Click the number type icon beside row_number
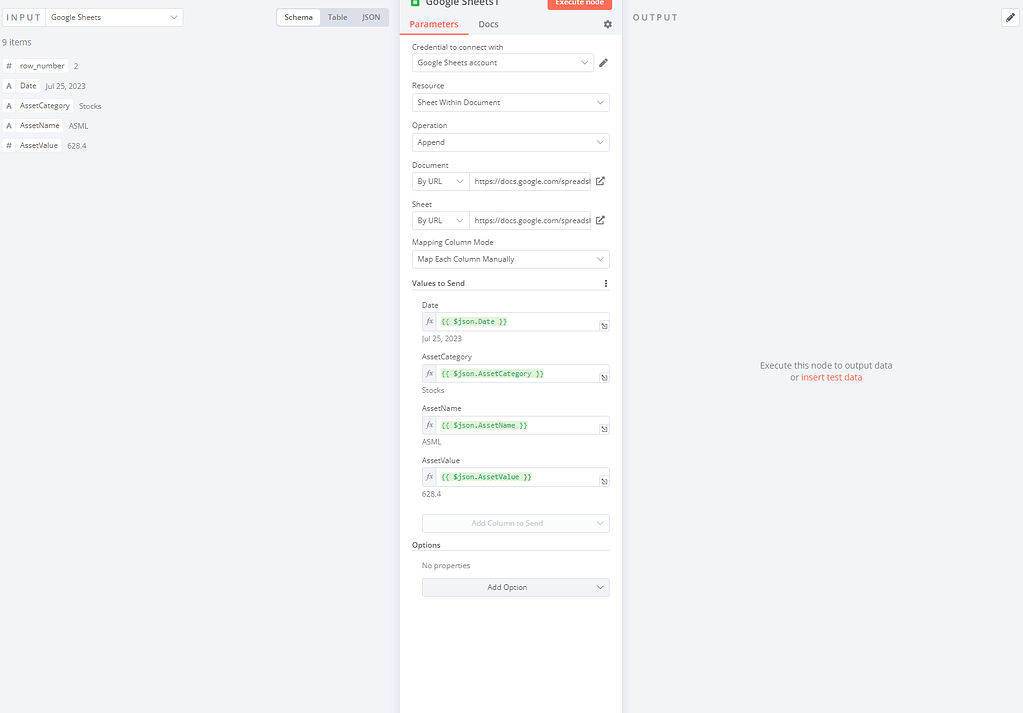The height and width of the screenshot is (713, 1023). (9, 65)
